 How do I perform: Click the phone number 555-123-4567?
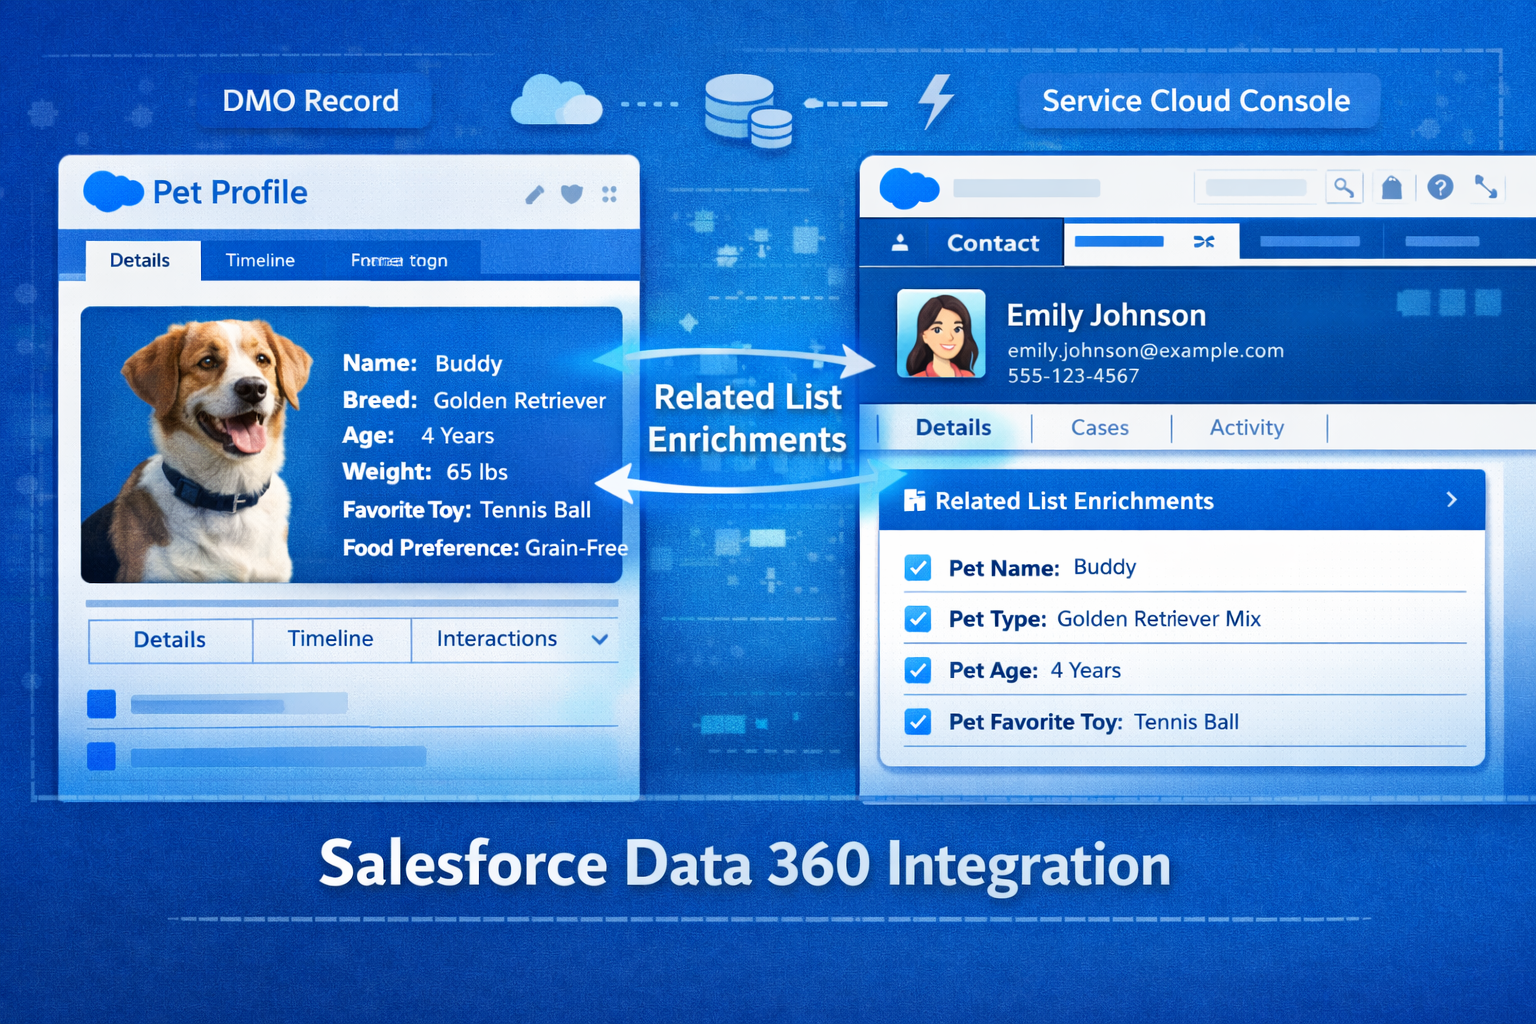pos(1073,376)
